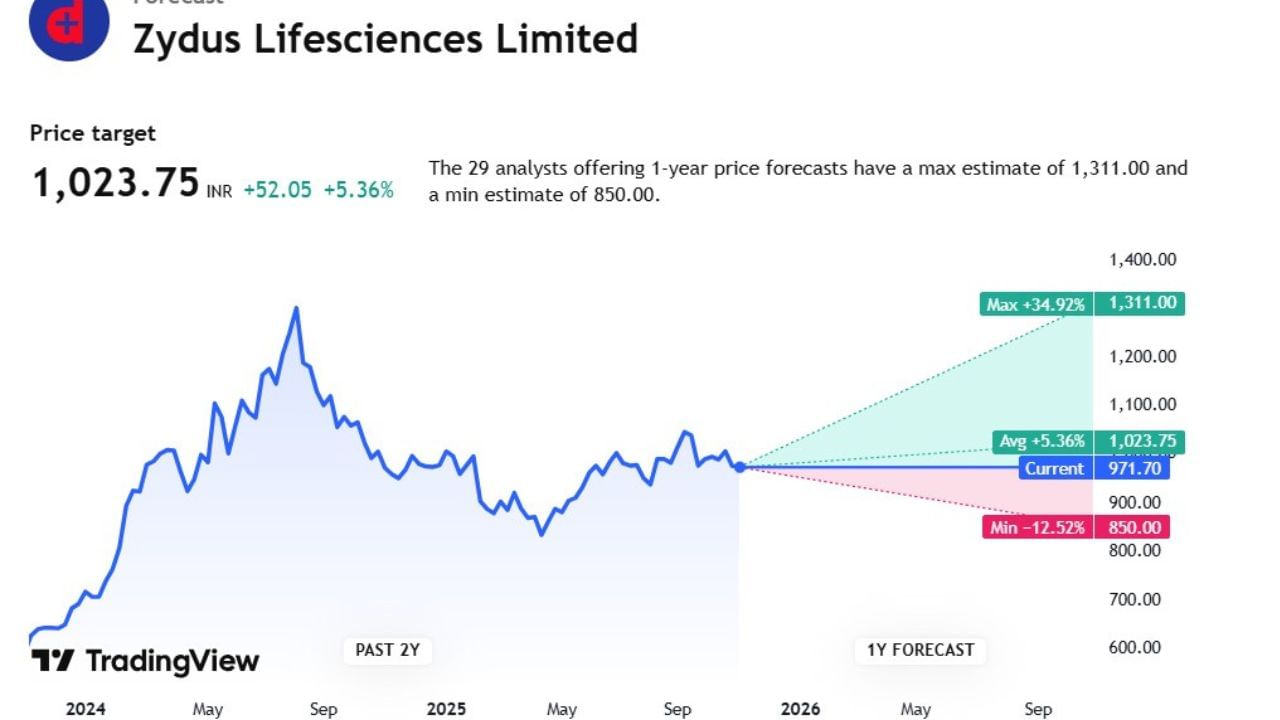Click the PAST 2Y chart label
This screenshot has height=720, width=1280.
tap(387, 650)
